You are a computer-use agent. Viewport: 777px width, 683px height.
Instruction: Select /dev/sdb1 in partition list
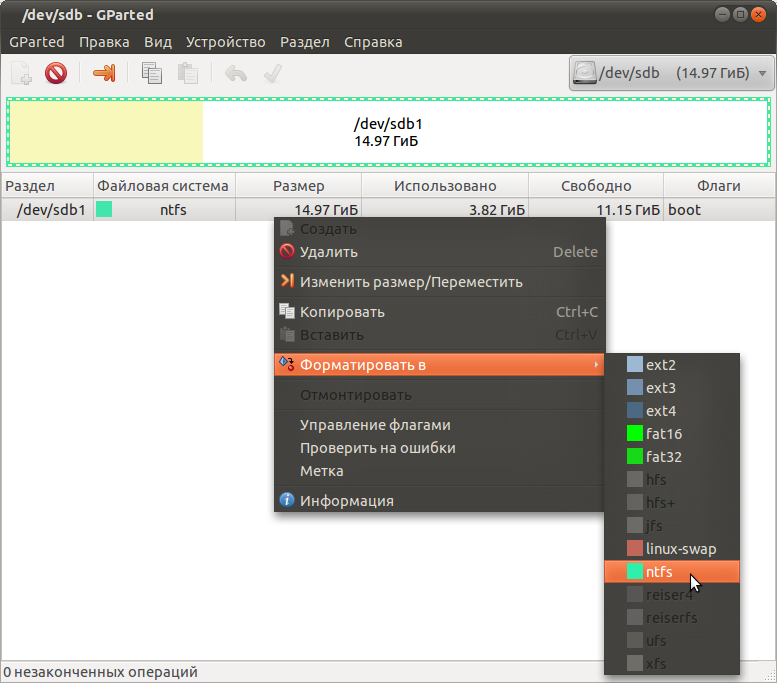52,210
